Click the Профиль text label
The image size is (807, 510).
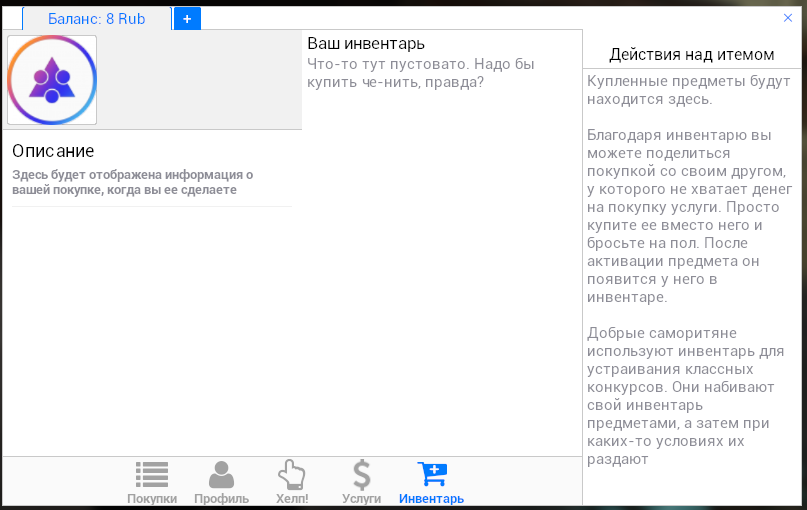221,499
